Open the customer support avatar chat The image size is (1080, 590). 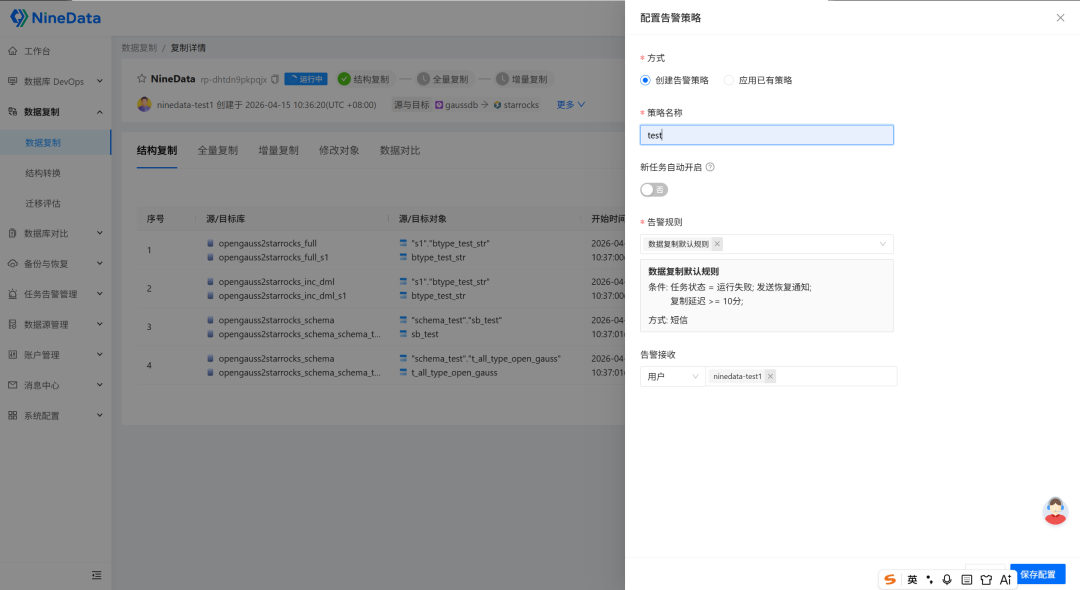click(x=1055, y=510)
